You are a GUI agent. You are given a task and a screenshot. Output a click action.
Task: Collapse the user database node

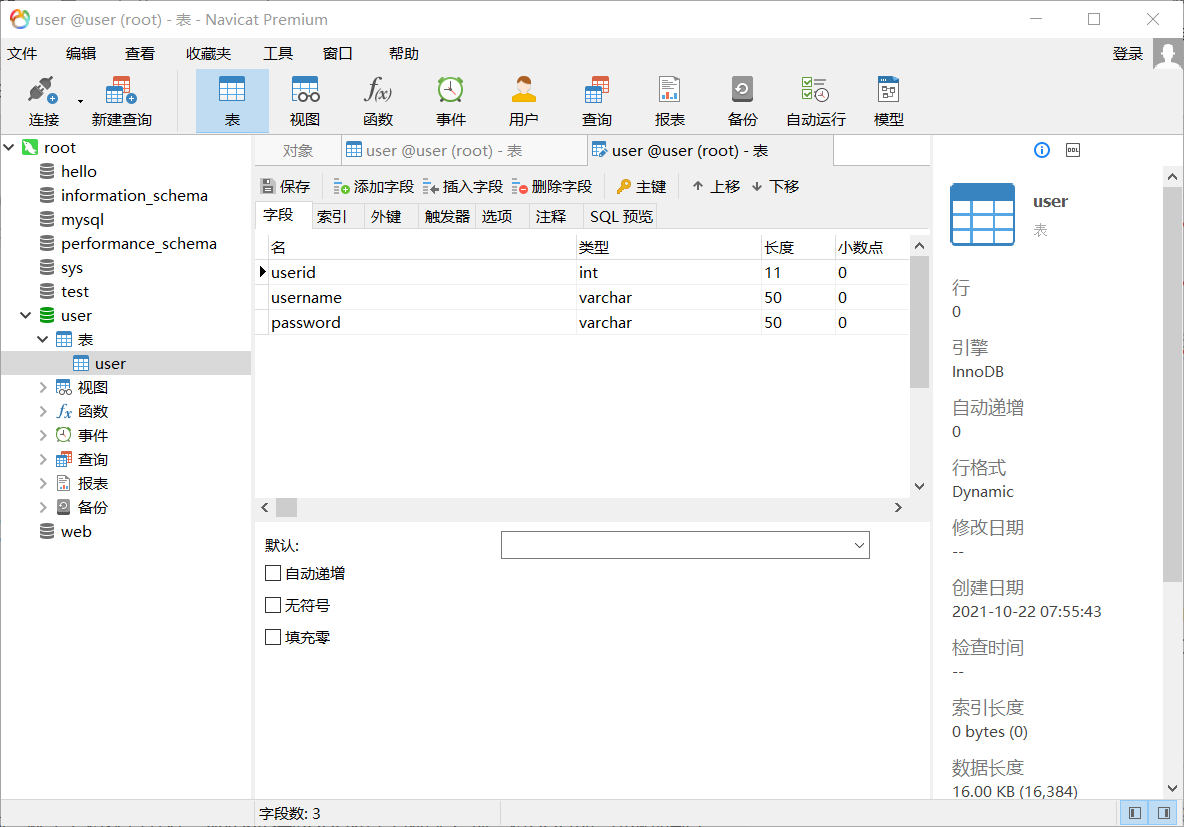[26, 315]
